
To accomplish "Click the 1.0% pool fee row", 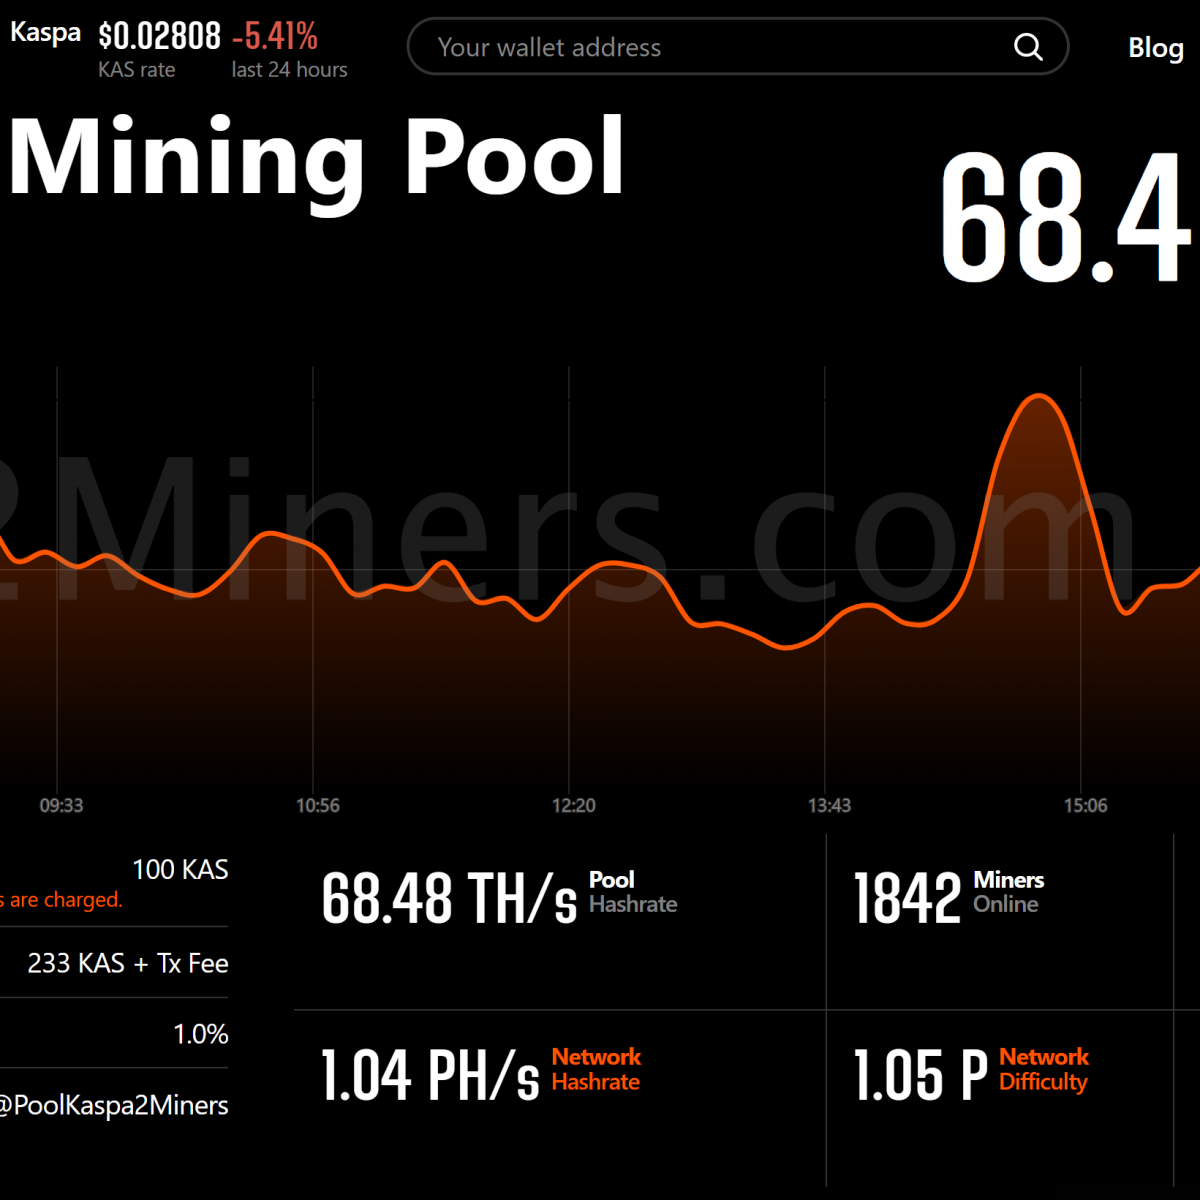I will 200,1034.
